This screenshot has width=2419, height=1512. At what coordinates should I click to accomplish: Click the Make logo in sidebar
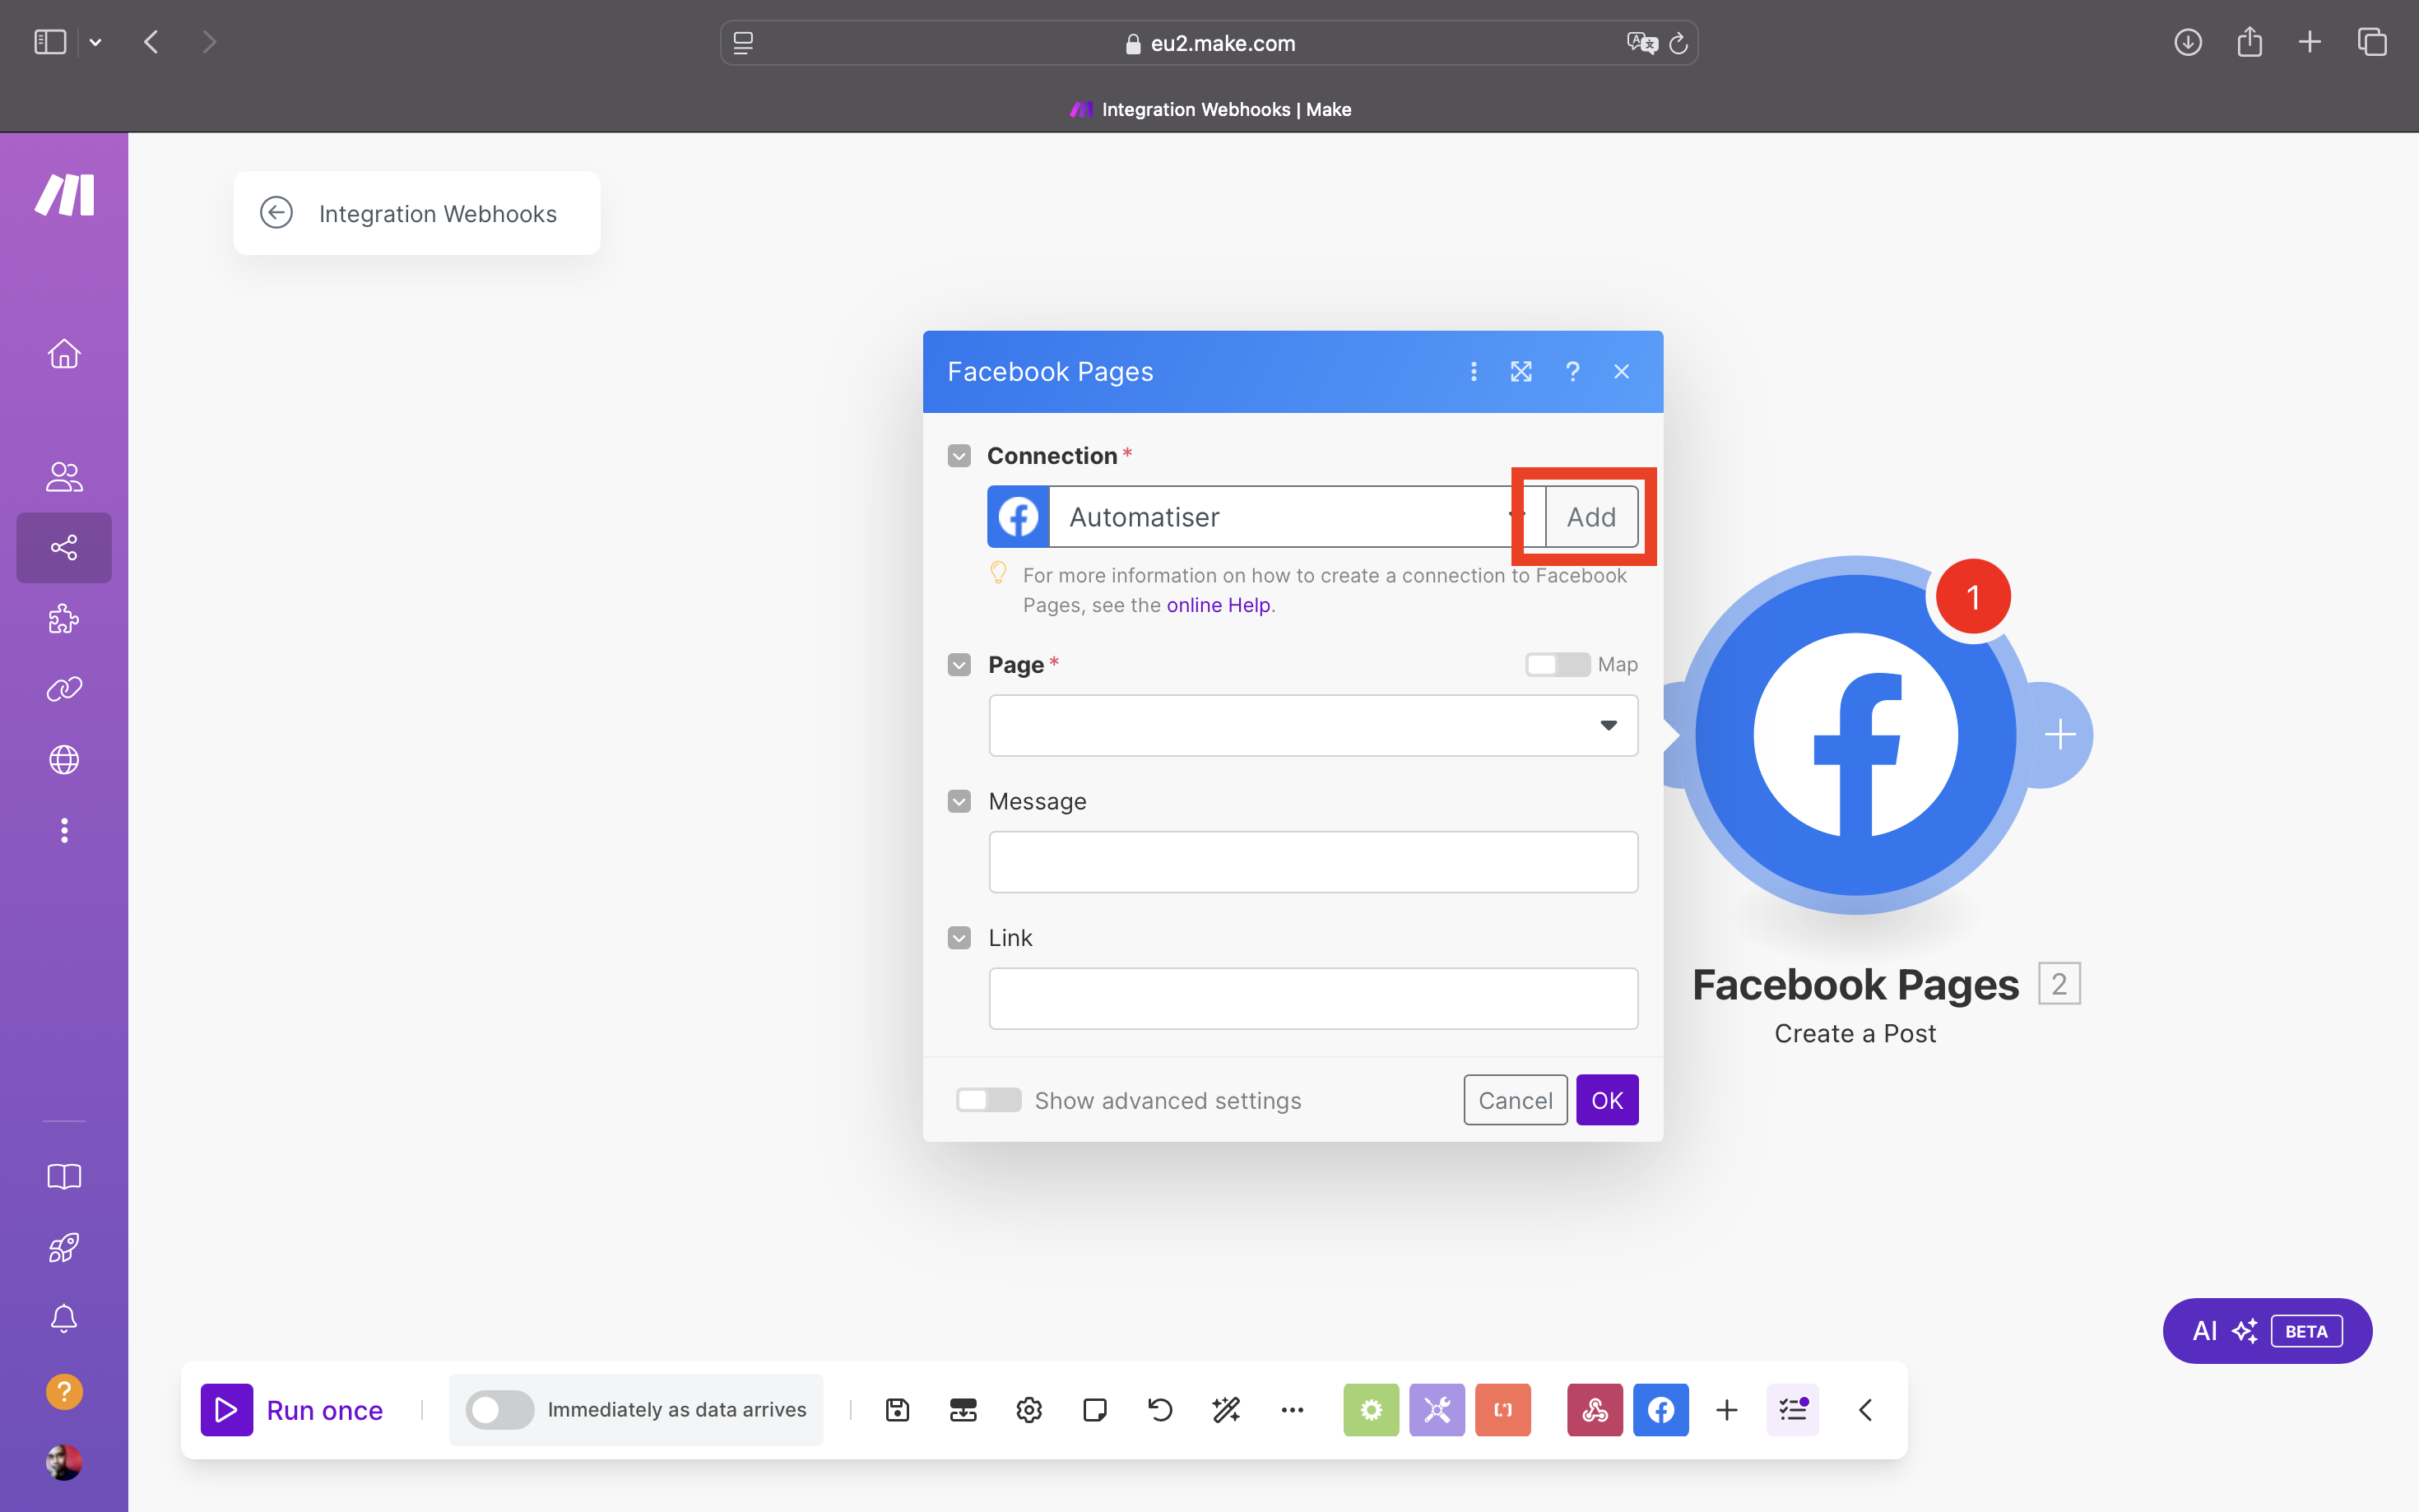click(x=64, y=195)
